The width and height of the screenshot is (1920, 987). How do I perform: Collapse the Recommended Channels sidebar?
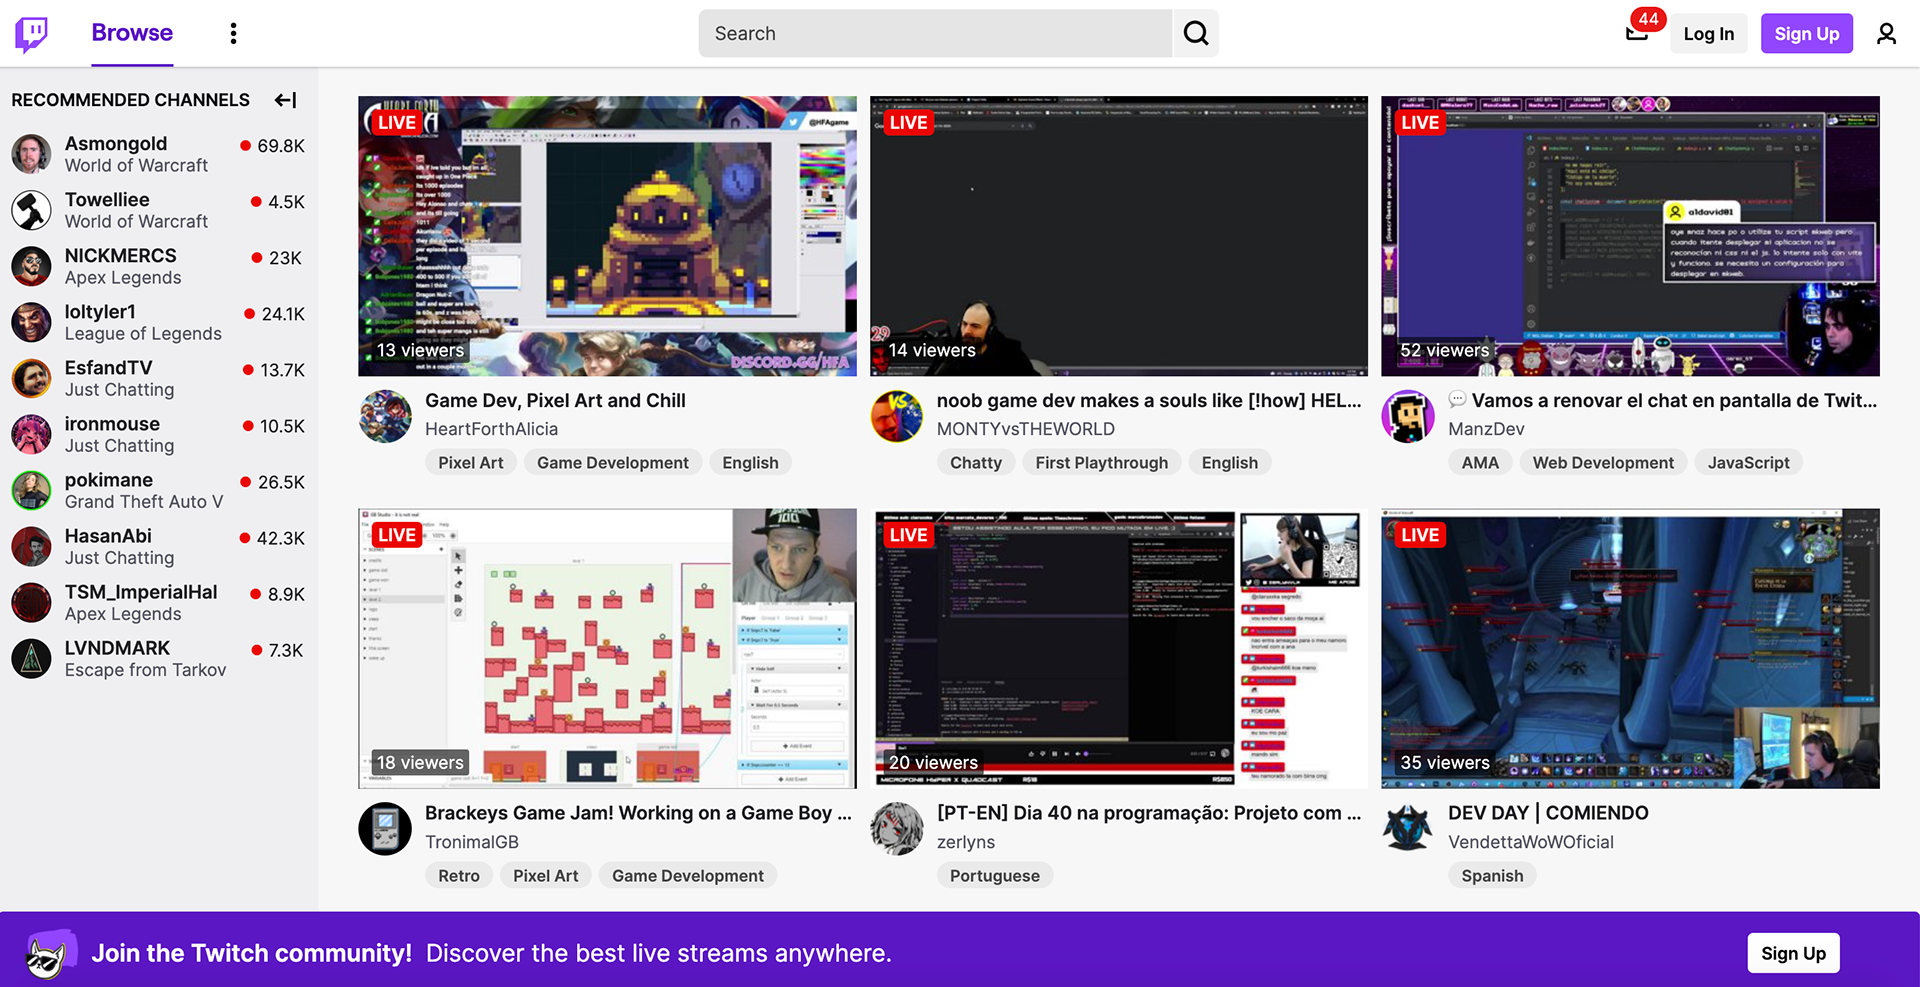(x=286, y=100)
